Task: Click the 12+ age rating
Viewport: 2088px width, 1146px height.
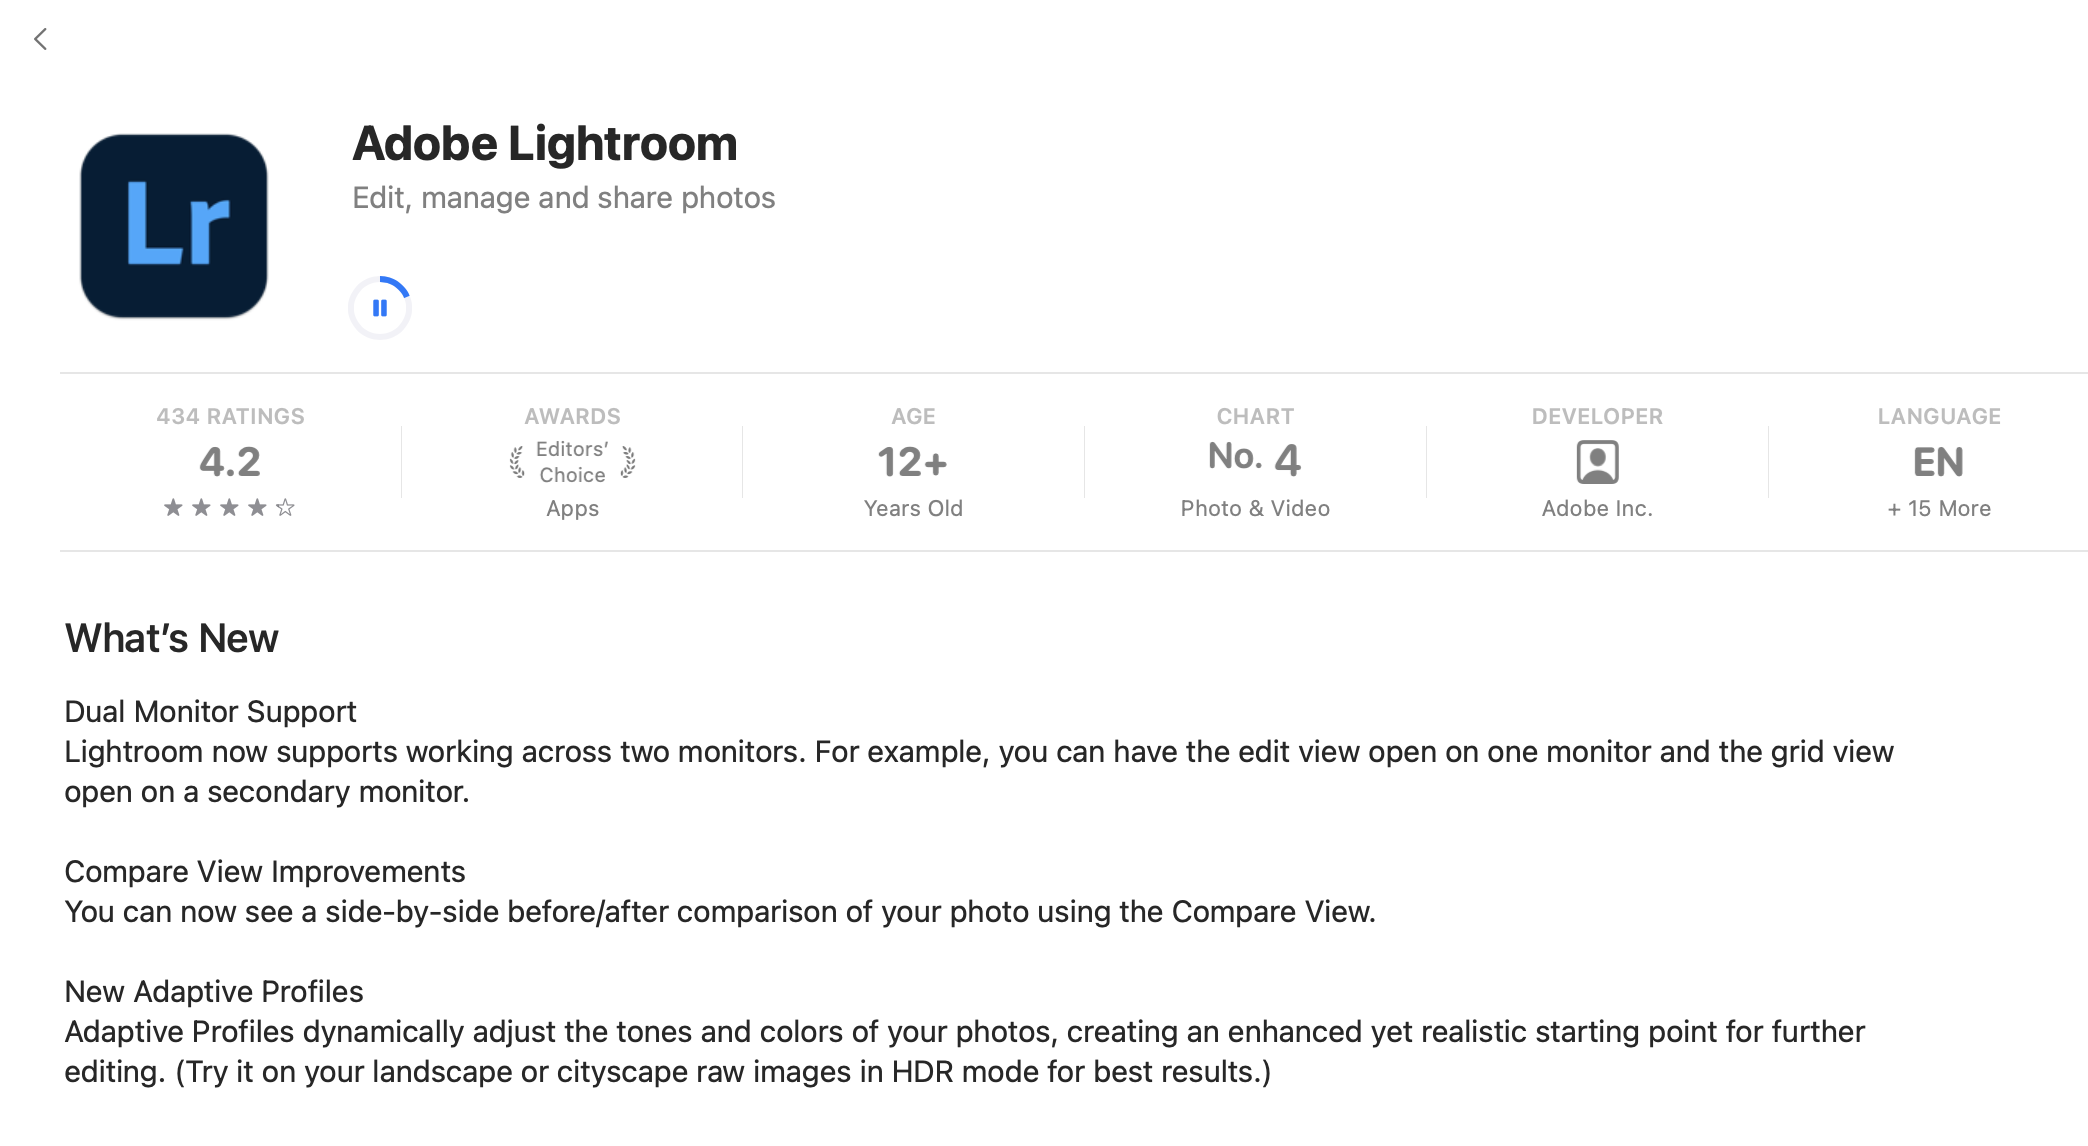Action: coord(912,462)
